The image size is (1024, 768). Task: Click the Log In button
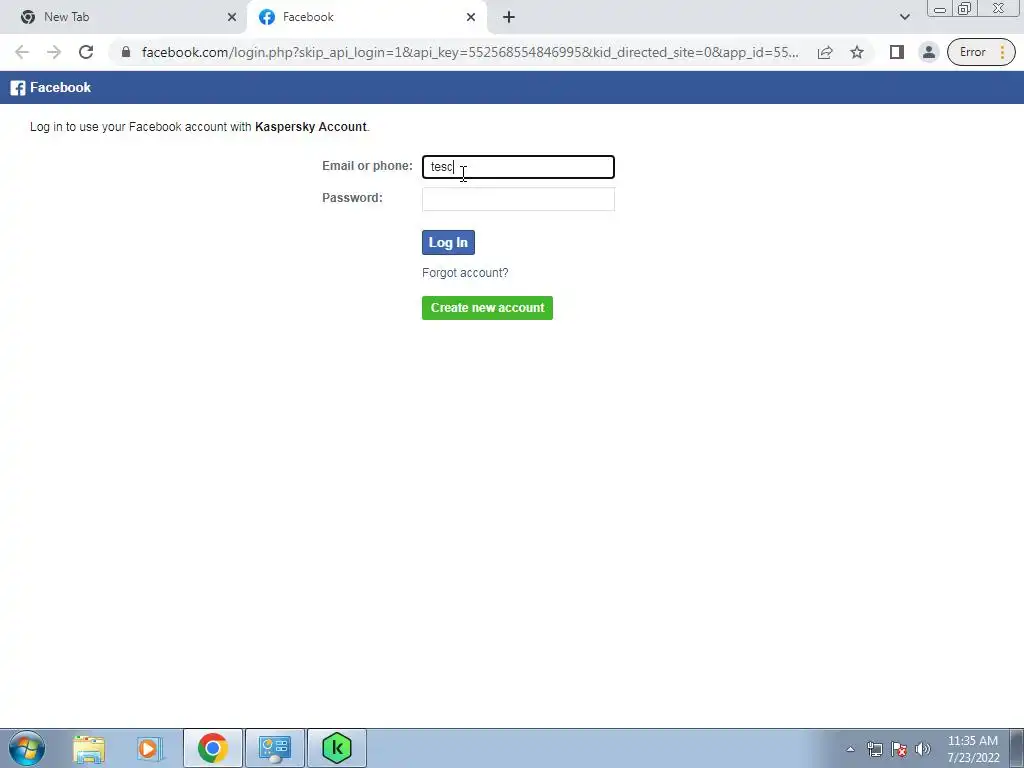(x=448, y=242)
